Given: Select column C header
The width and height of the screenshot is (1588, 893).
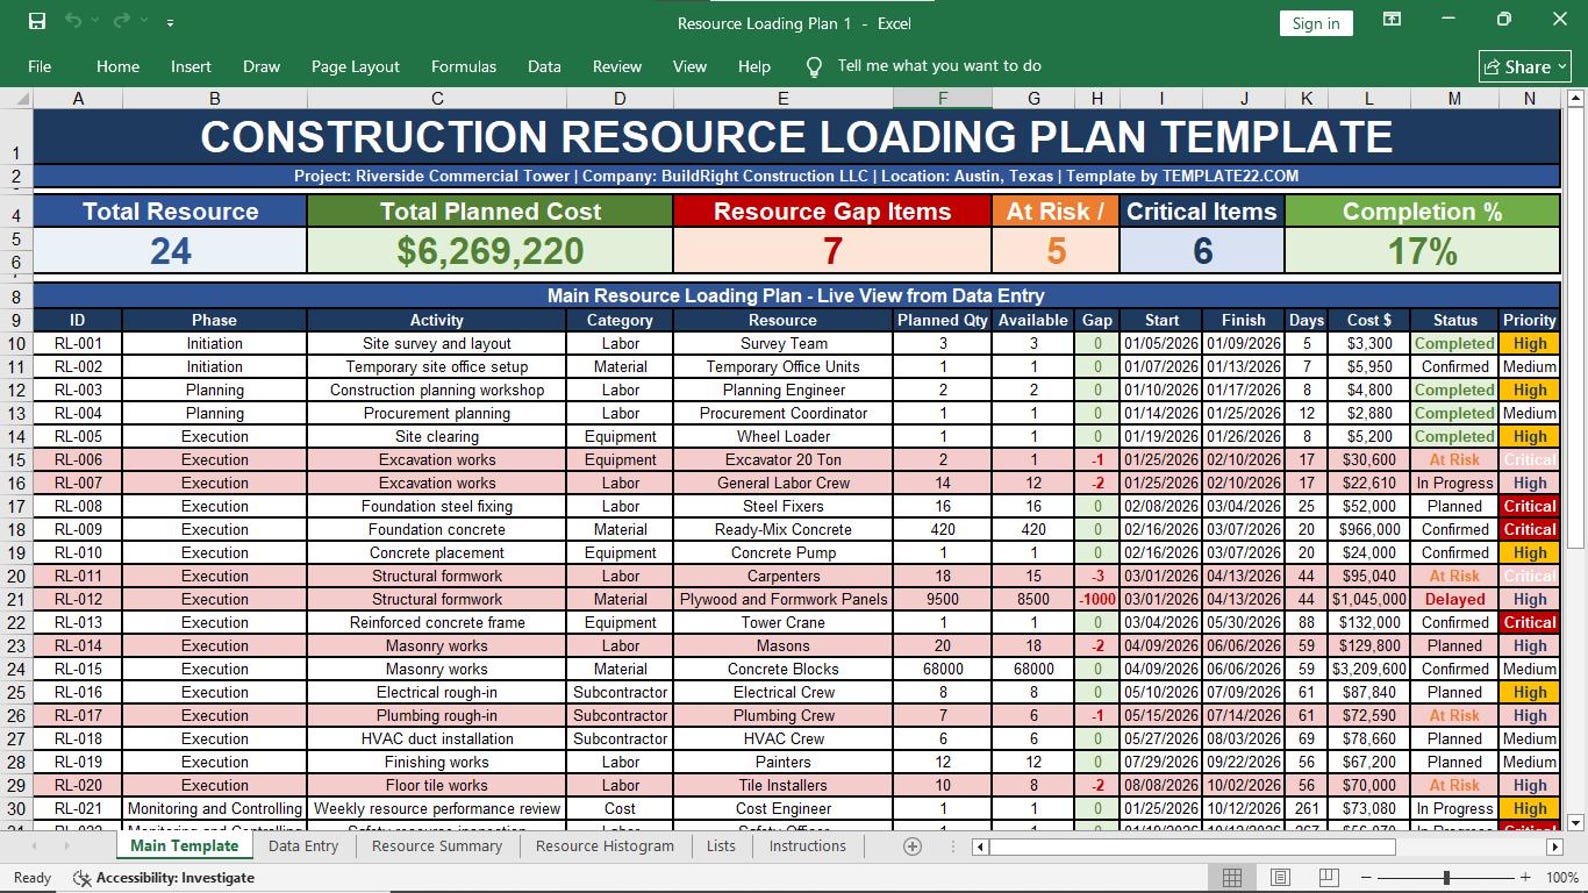Looking at the screenshot, I should [x=437, y=98].
